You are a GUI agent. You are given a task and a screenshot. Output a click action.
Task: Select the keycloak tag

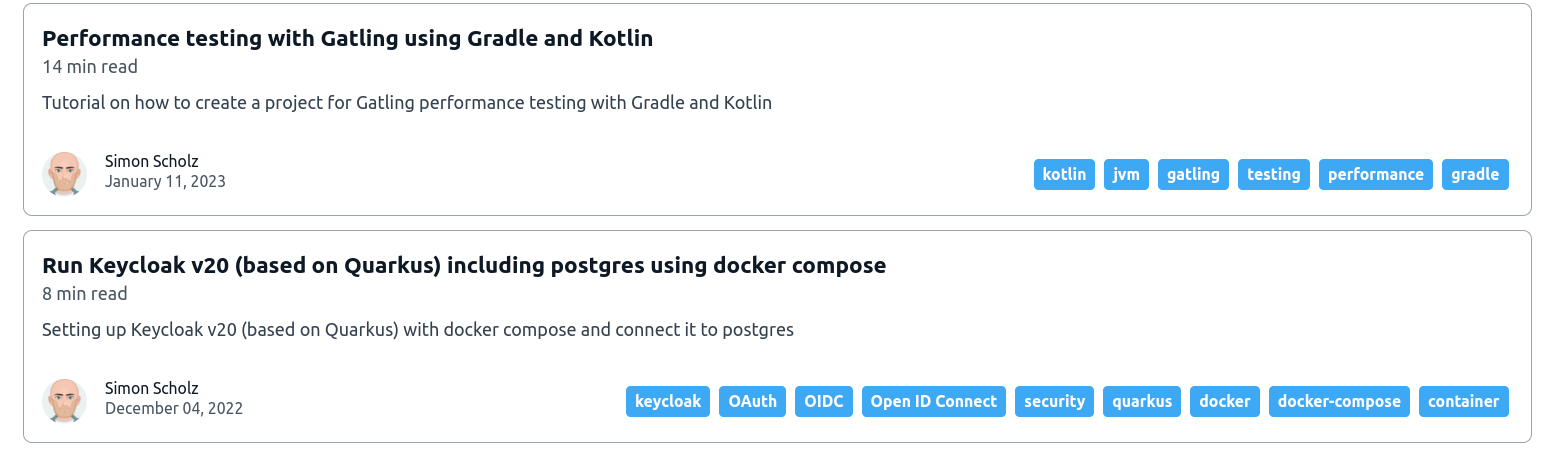668,401
